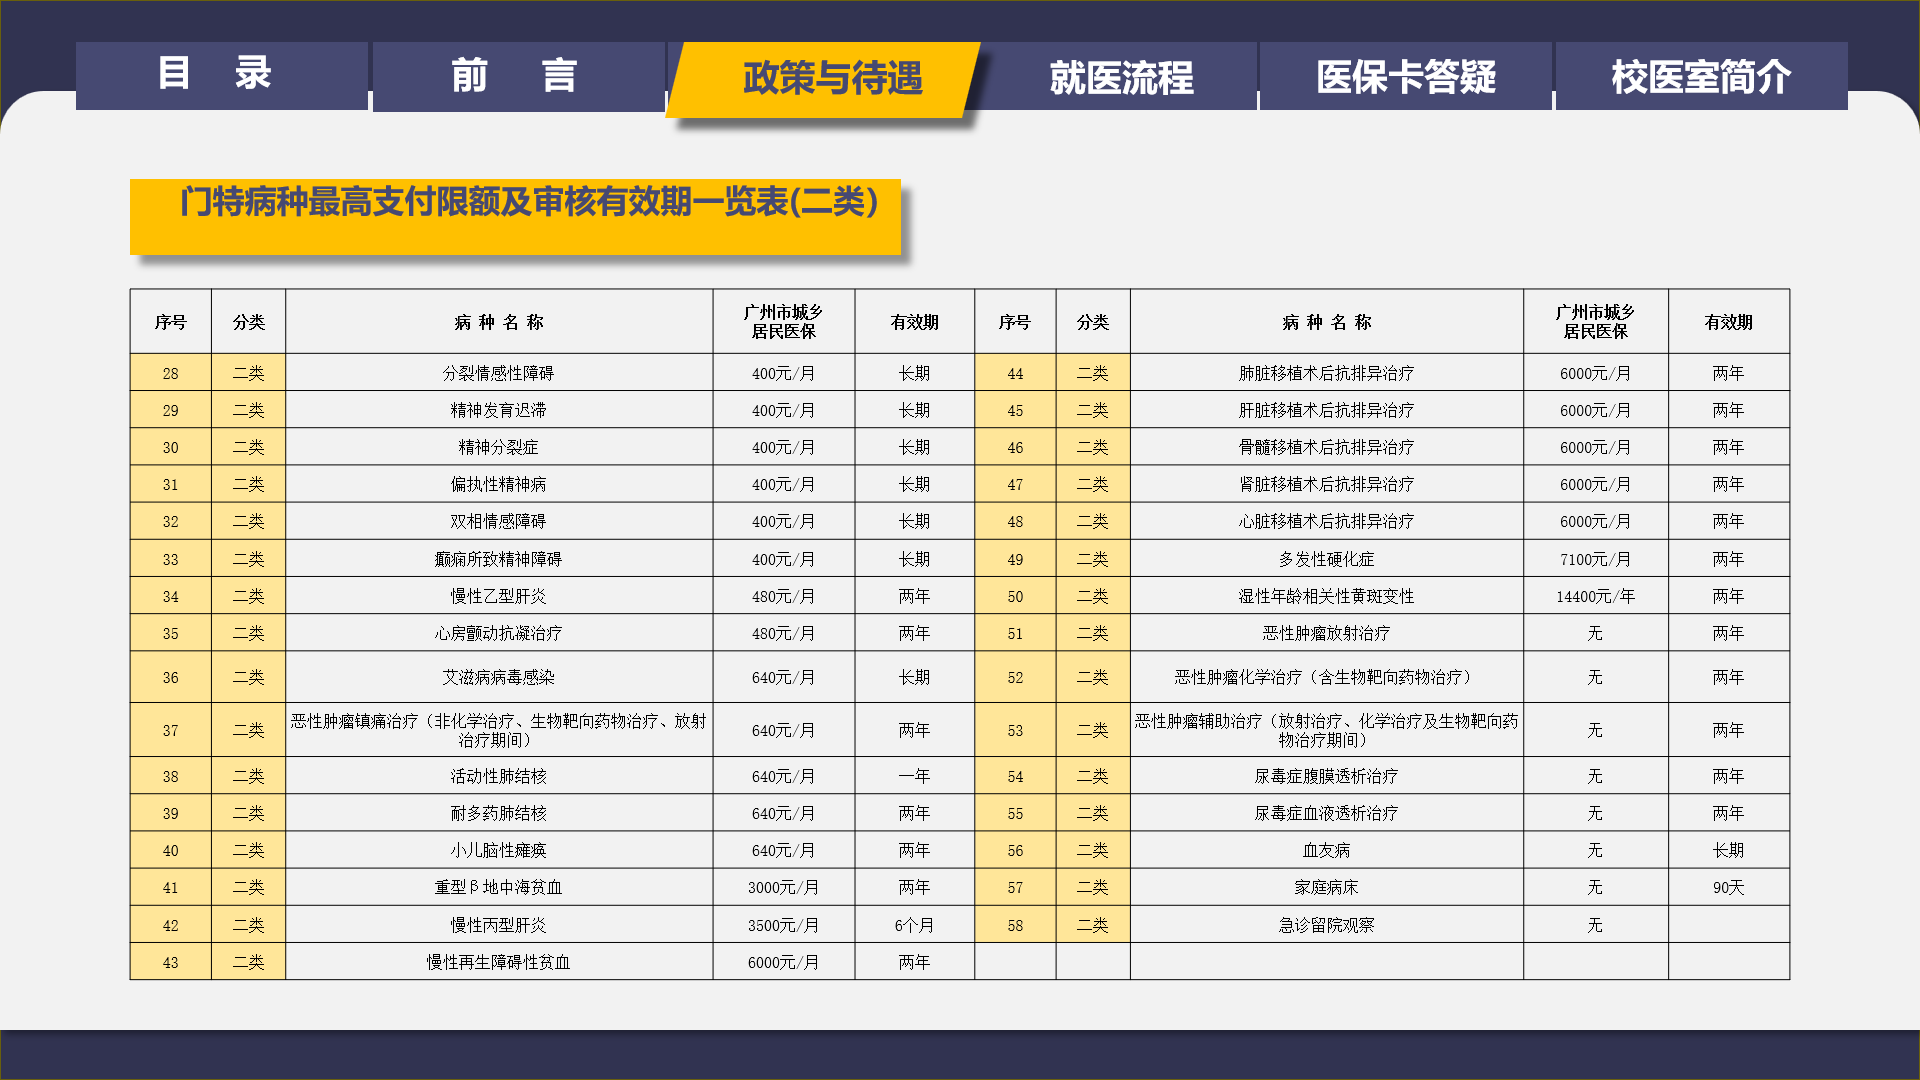1920x1080 pixels.
Task: Select the 14400元/年 limit cell
Action: coord(1596,596)
